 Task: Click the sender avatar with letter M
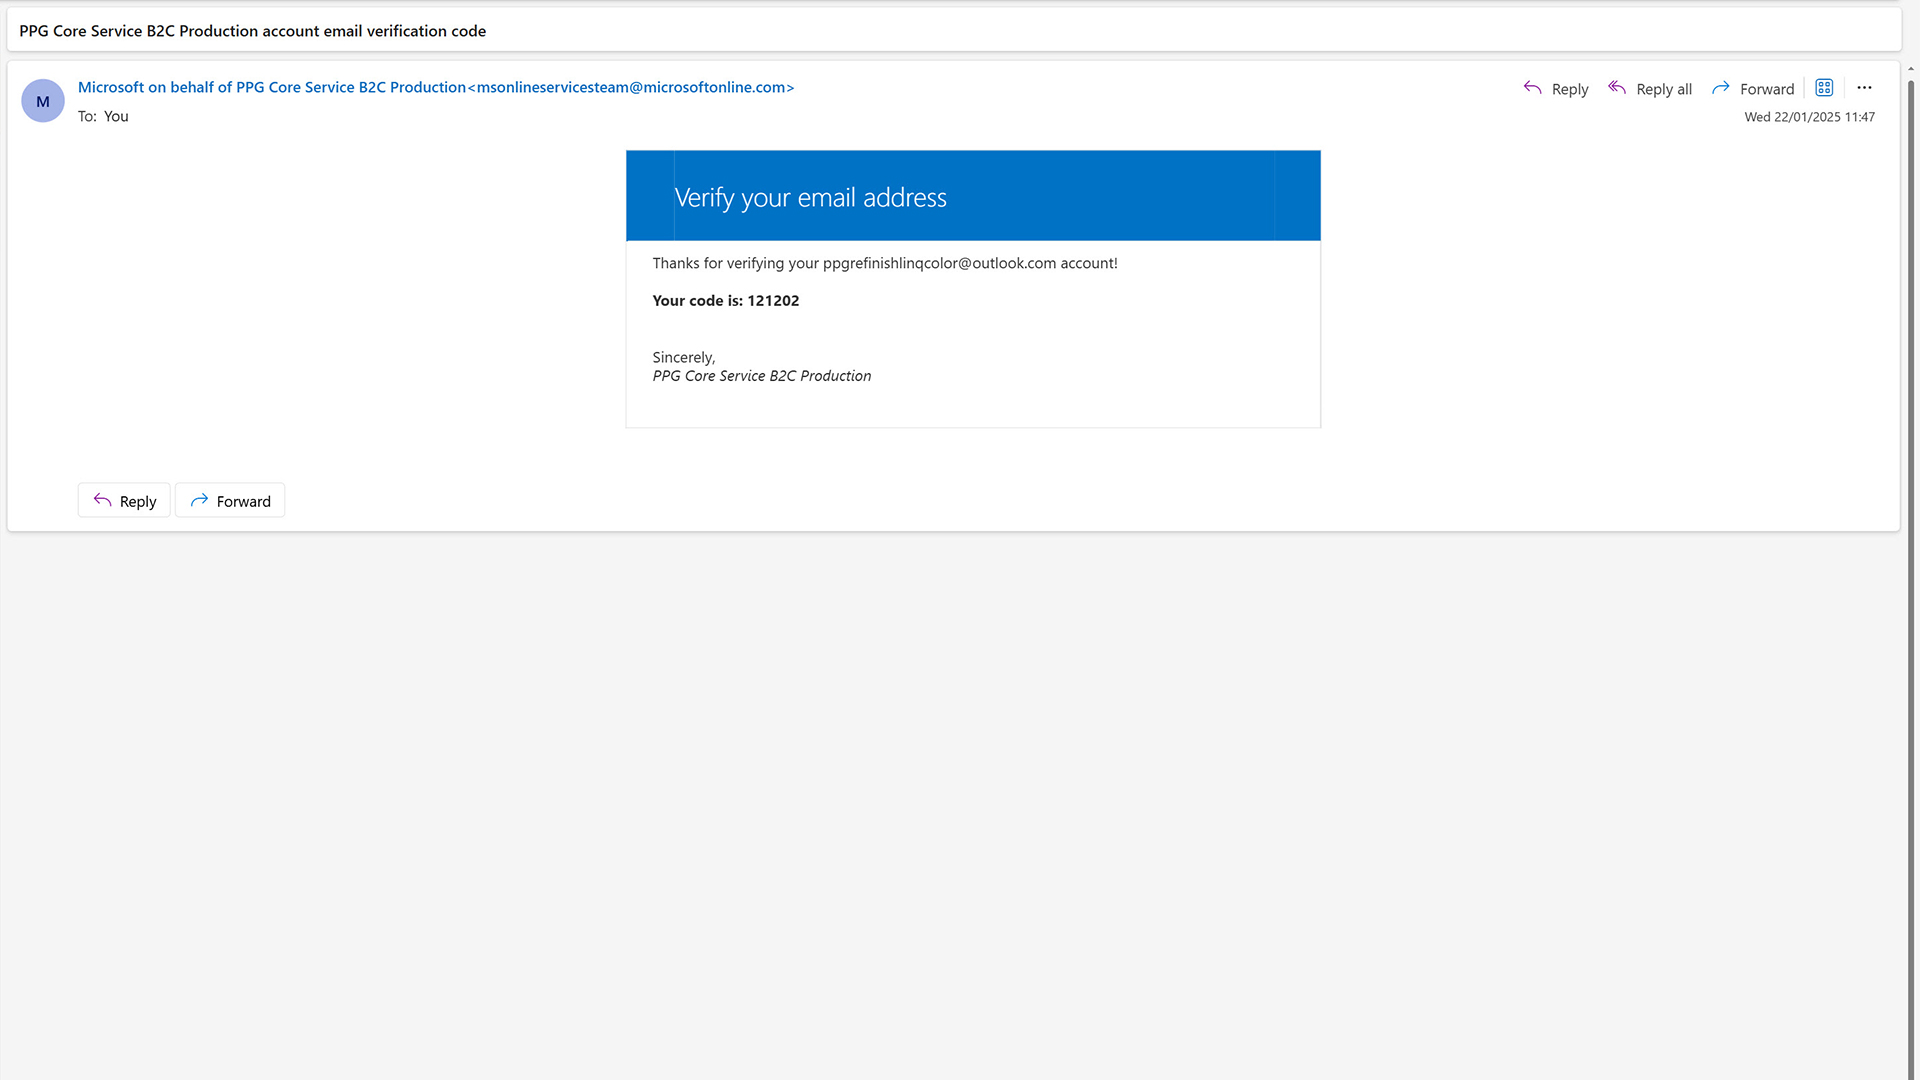[43, 101]
